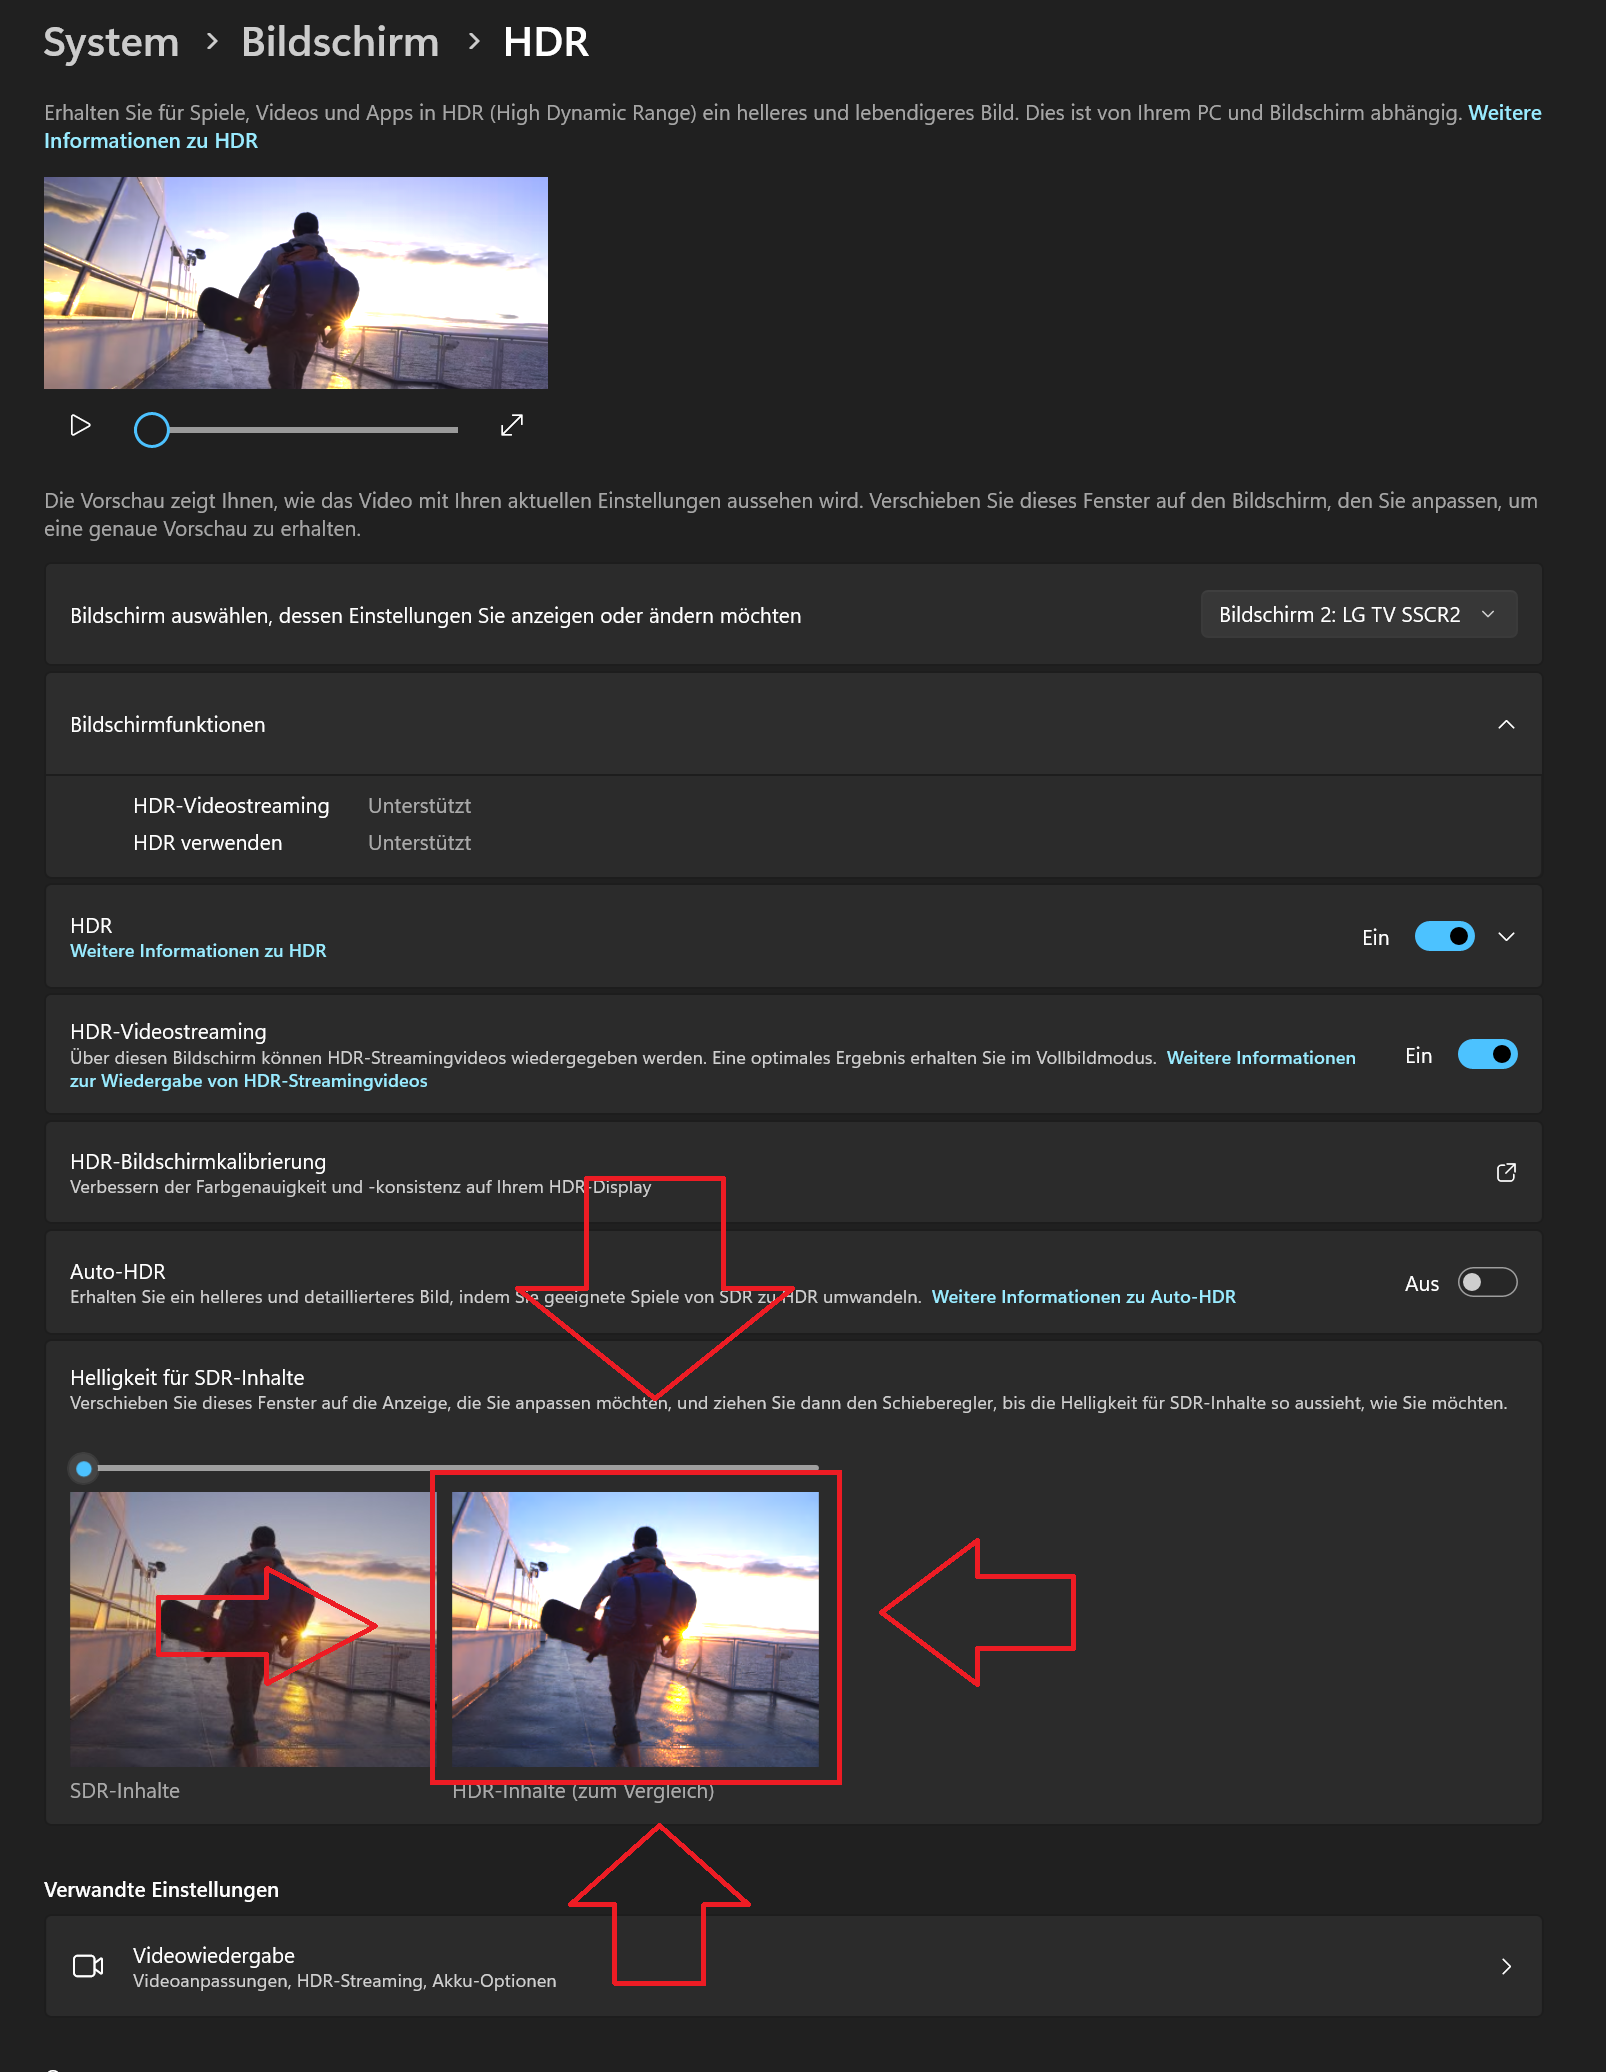Screen dimensions: 1606x2072
Task: Click Weitere Informationen zur Wiedergabe von HDR-Streamingvideos
Action: click(1260, 1057)
